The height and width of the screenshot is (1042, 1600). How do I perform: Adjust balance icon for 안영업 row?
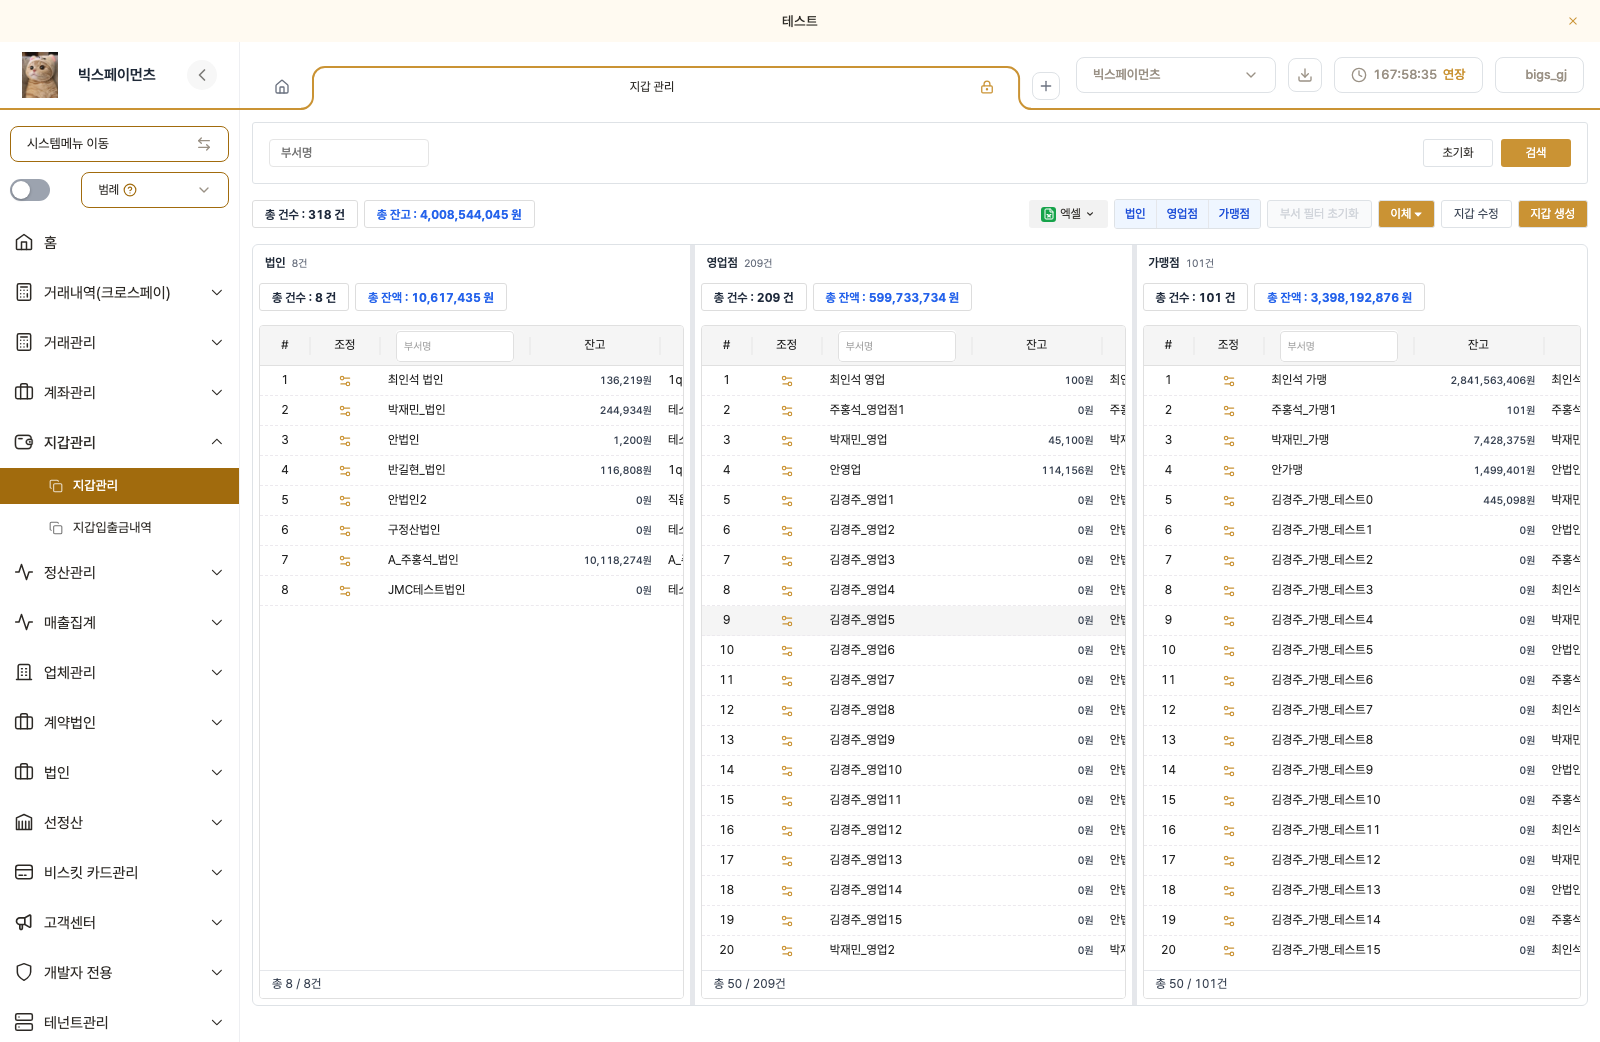(787, 471)
